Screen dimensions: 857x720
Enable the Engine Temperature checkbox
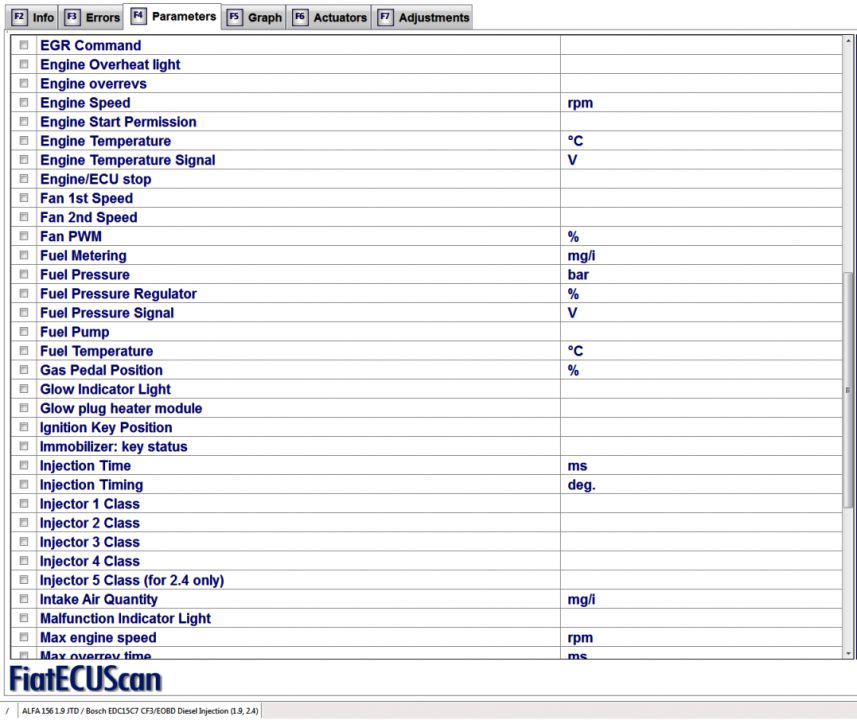coord(24,141)
